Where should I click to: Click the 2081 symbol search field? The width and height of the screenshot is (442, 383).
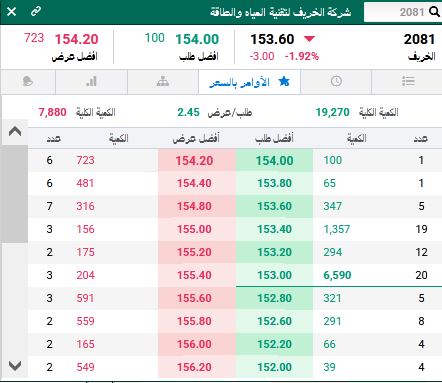(x=403, y=12)
